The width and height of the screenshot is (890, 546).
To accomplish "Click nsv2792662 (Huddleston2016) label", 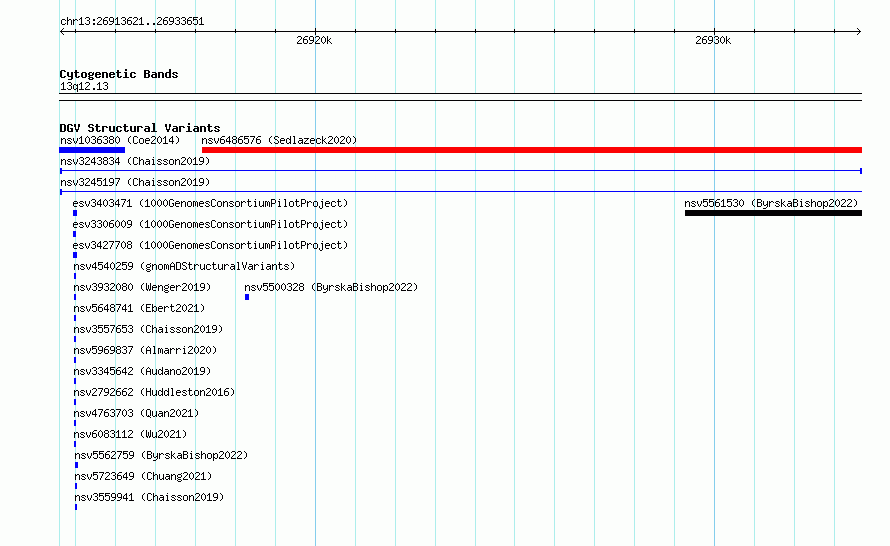I will [154, 392].
